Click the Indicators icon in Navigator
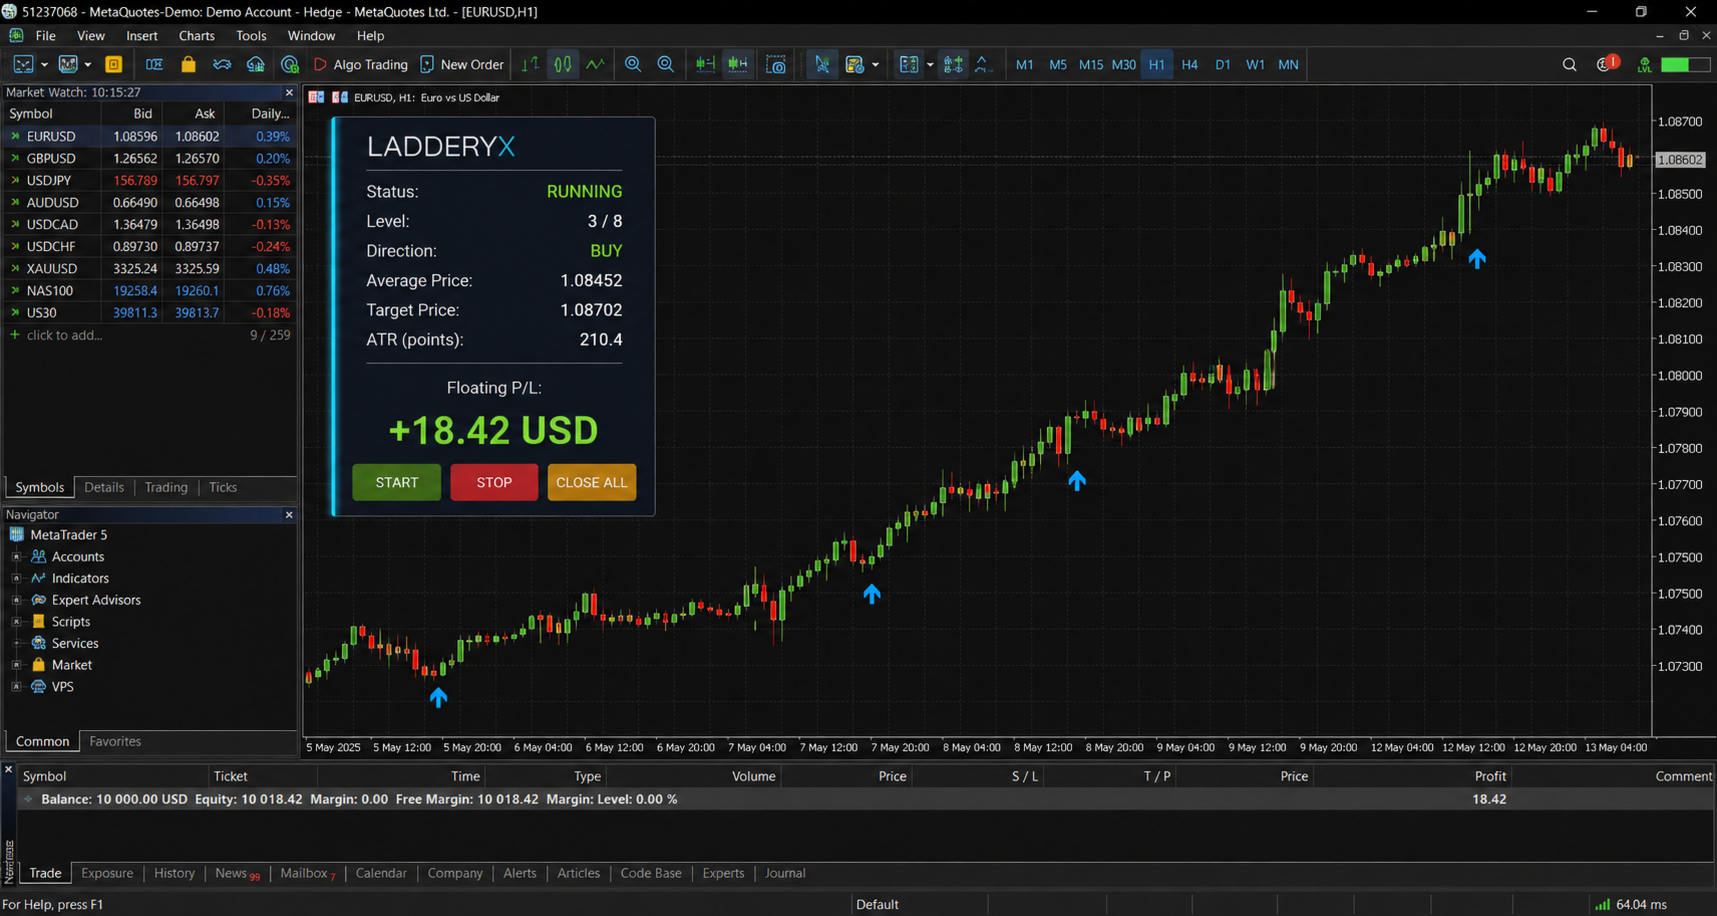 38,578
